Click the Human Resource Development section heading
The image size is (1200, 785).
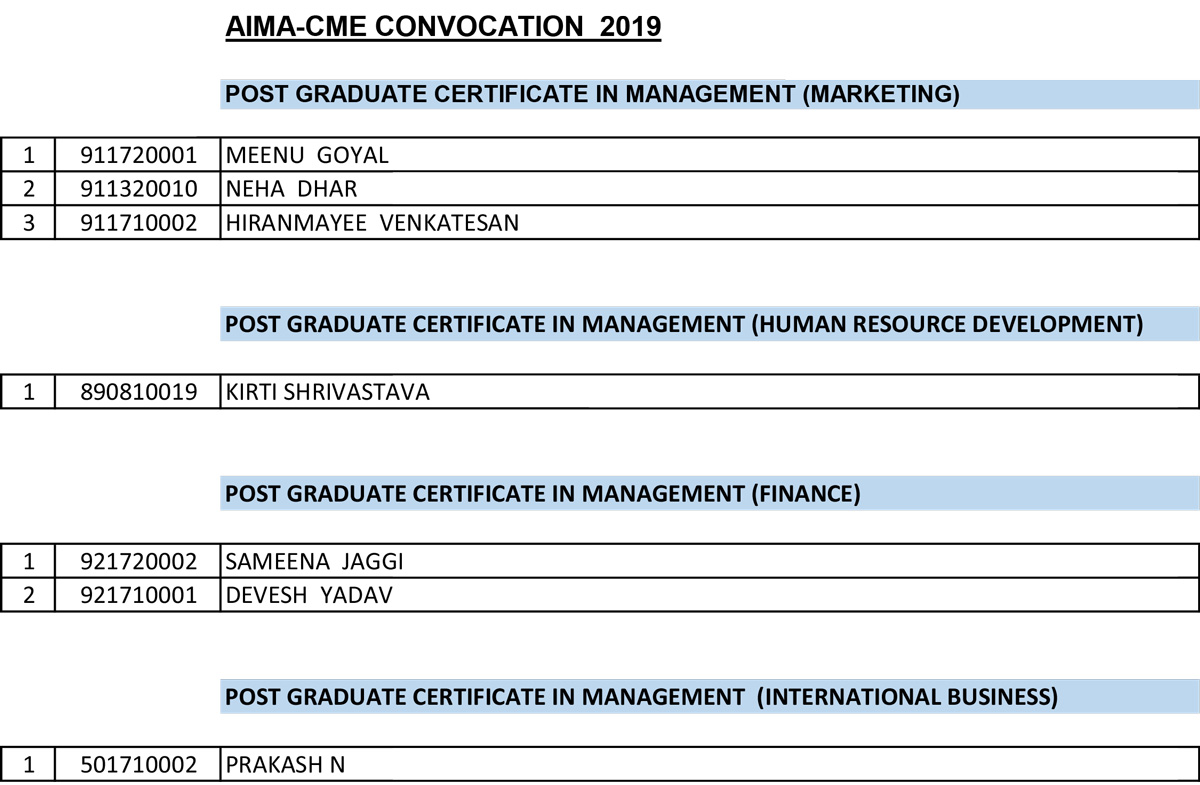pos(684,324)
